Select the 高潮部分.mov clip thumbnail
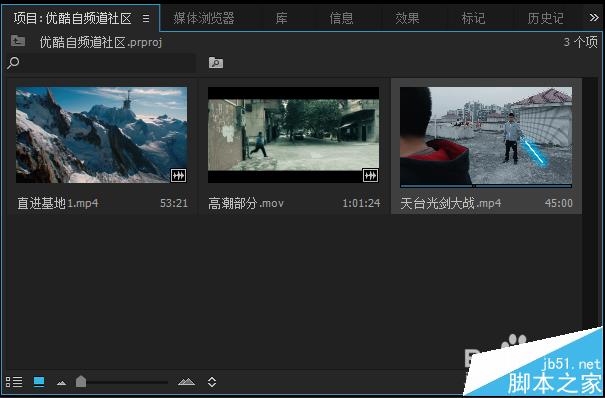Viewport: 605px width, 398px height. (293, 135)
